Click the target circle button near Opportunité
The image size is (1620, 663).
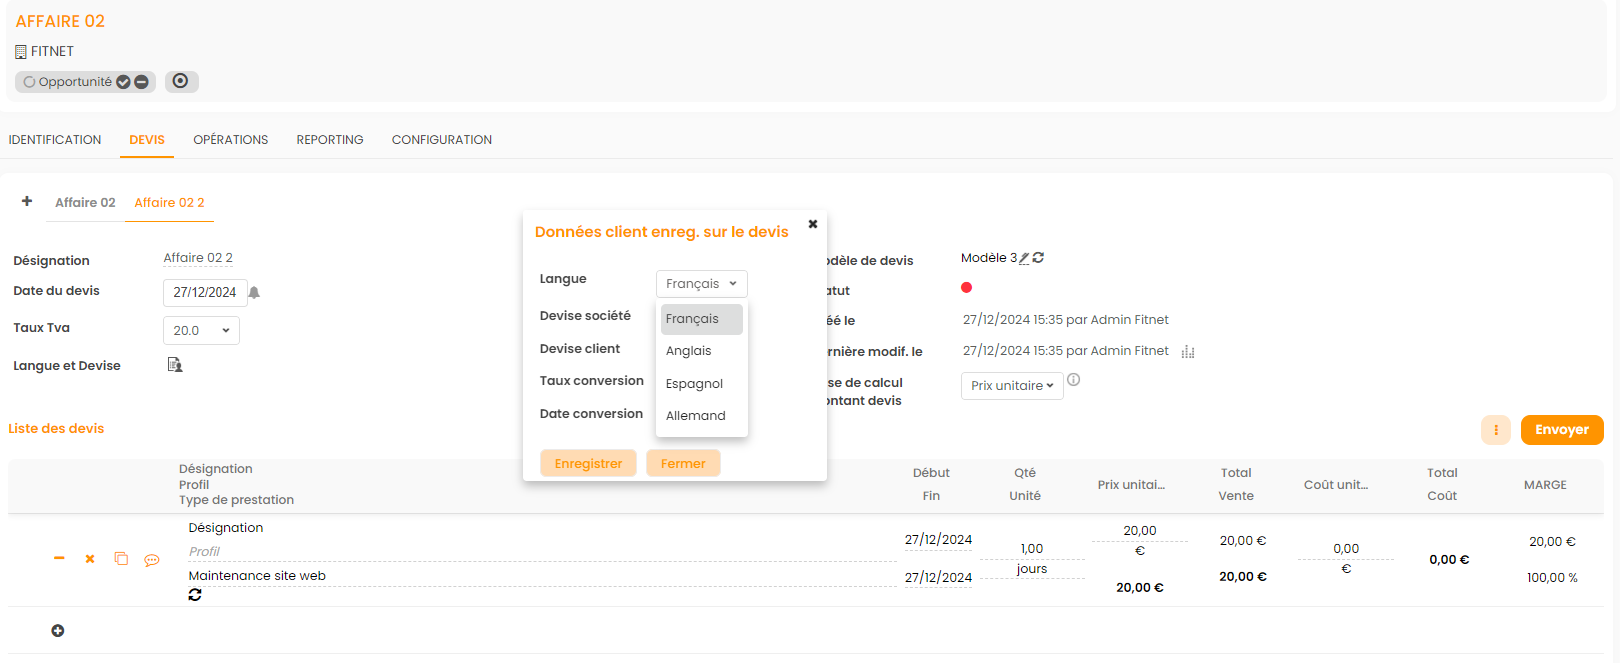(180, 81)
